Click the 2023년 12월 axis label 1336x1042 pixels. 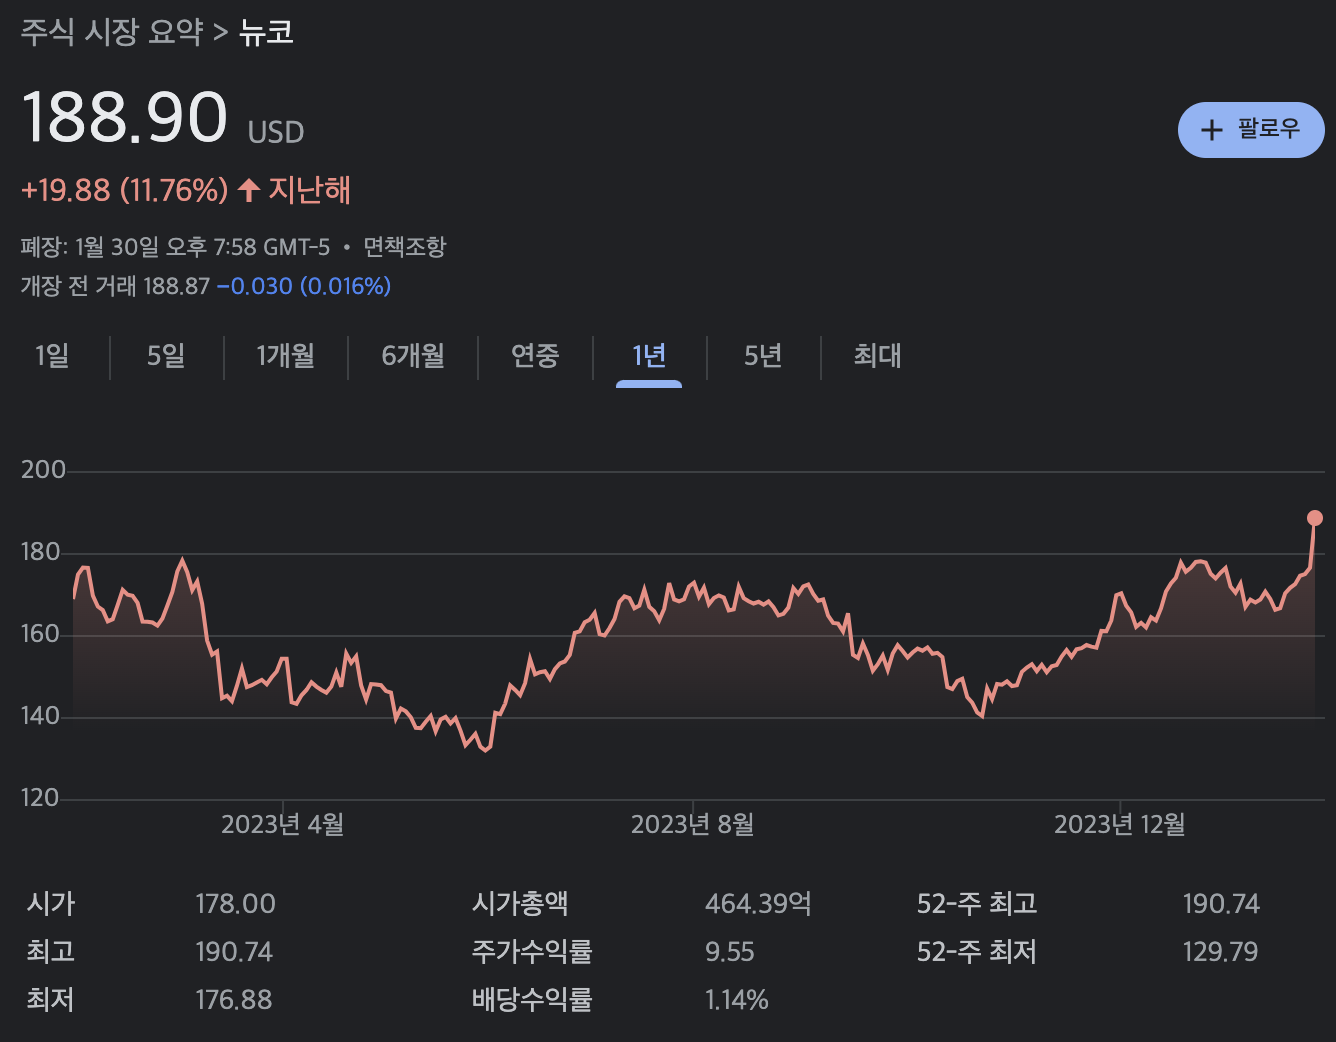tap(1120, 825)
